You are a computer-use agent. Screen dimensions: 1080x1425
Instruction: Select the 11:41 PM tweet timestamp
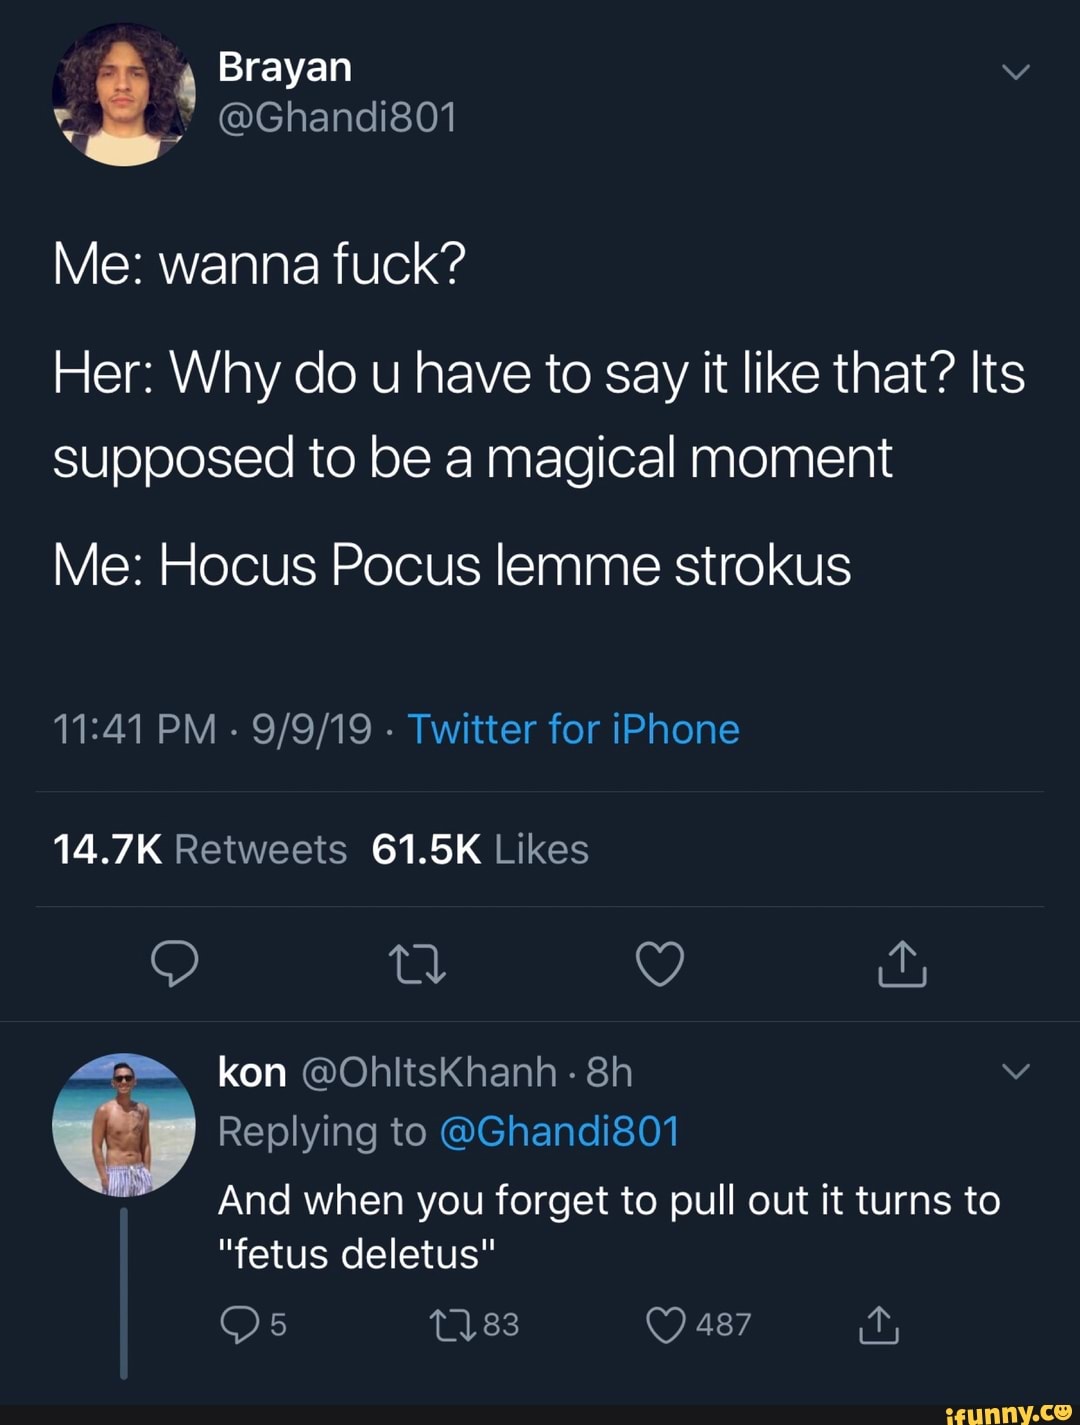(x=134, y=729)
